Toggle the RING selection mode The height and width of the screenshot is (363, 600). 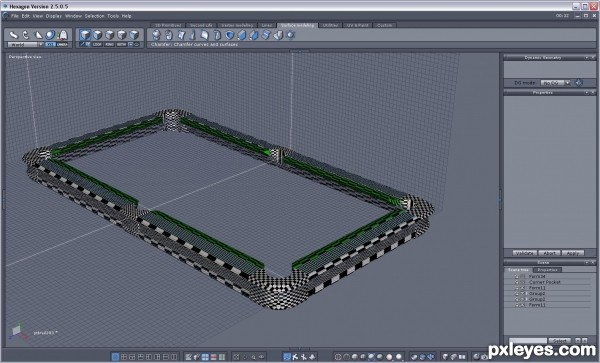[109, 44]
